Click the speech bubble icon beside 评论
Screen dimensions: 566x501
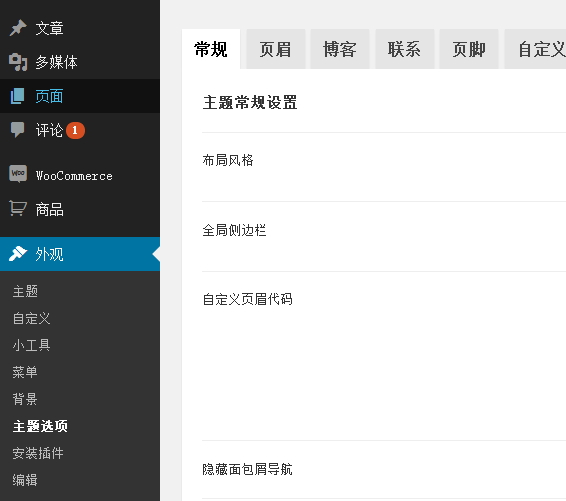tap(17, 130)
